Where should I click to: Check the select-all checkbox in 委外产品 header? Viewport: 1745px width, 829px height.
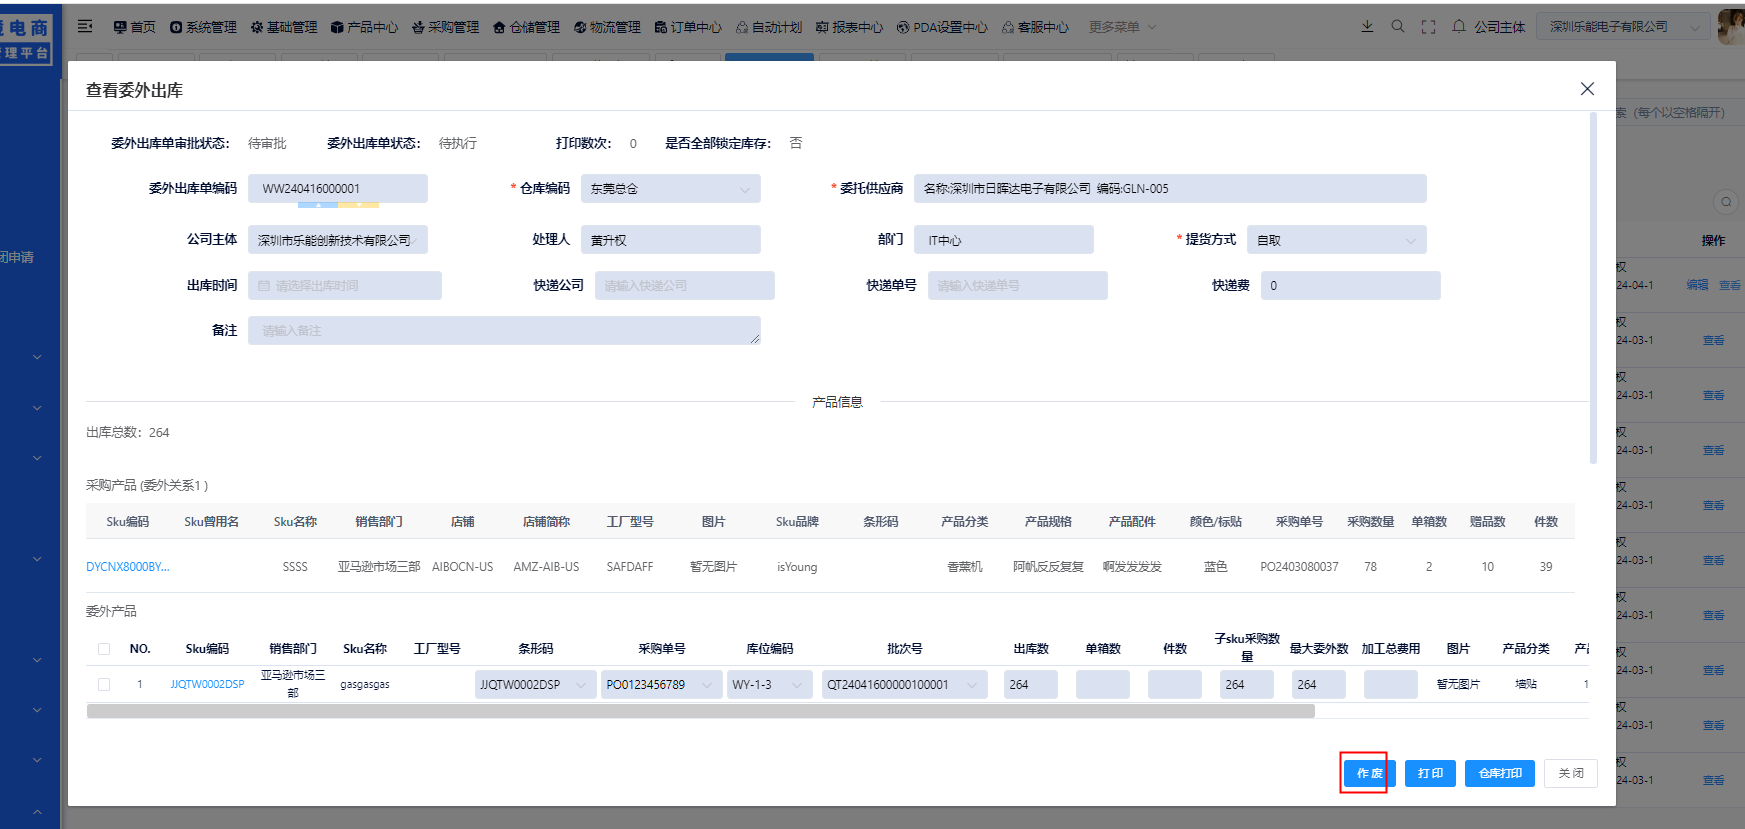pos(104,649)
